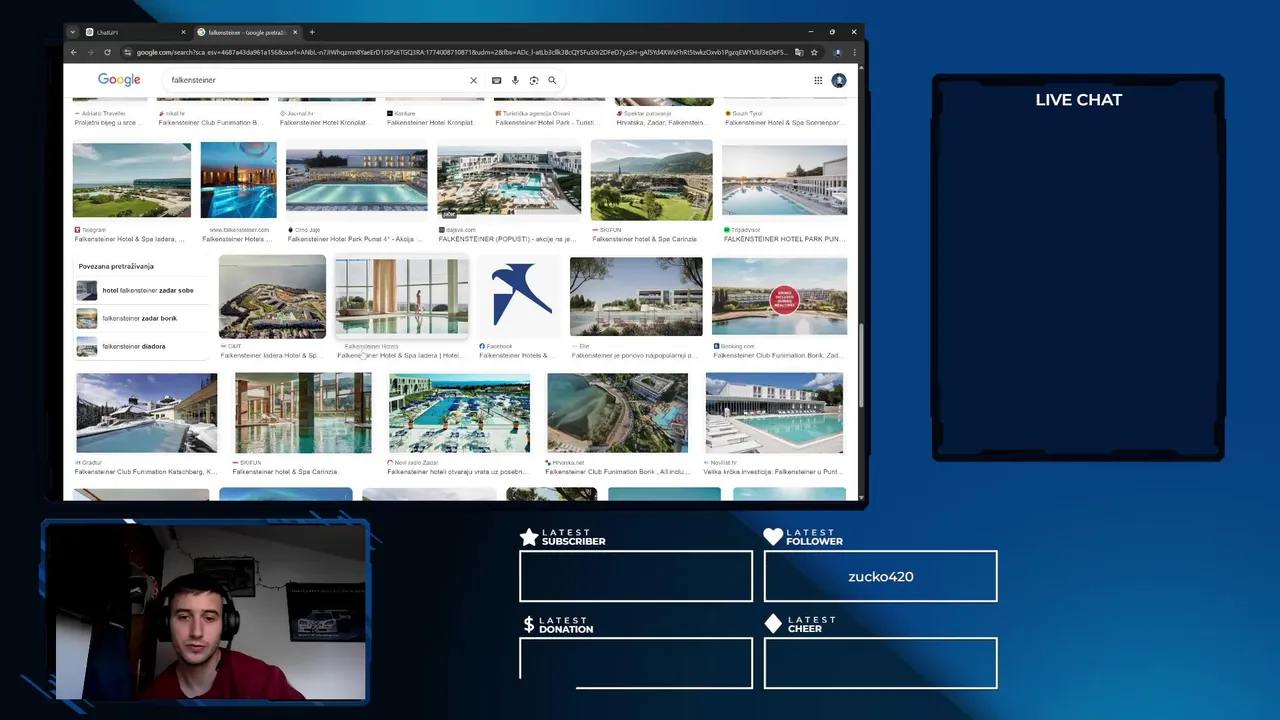Image resolution: width=1280 pixels, height=720 pixels.
Task: Open the Gradtur Club Funimation Katschberg image
Action: 146,413
